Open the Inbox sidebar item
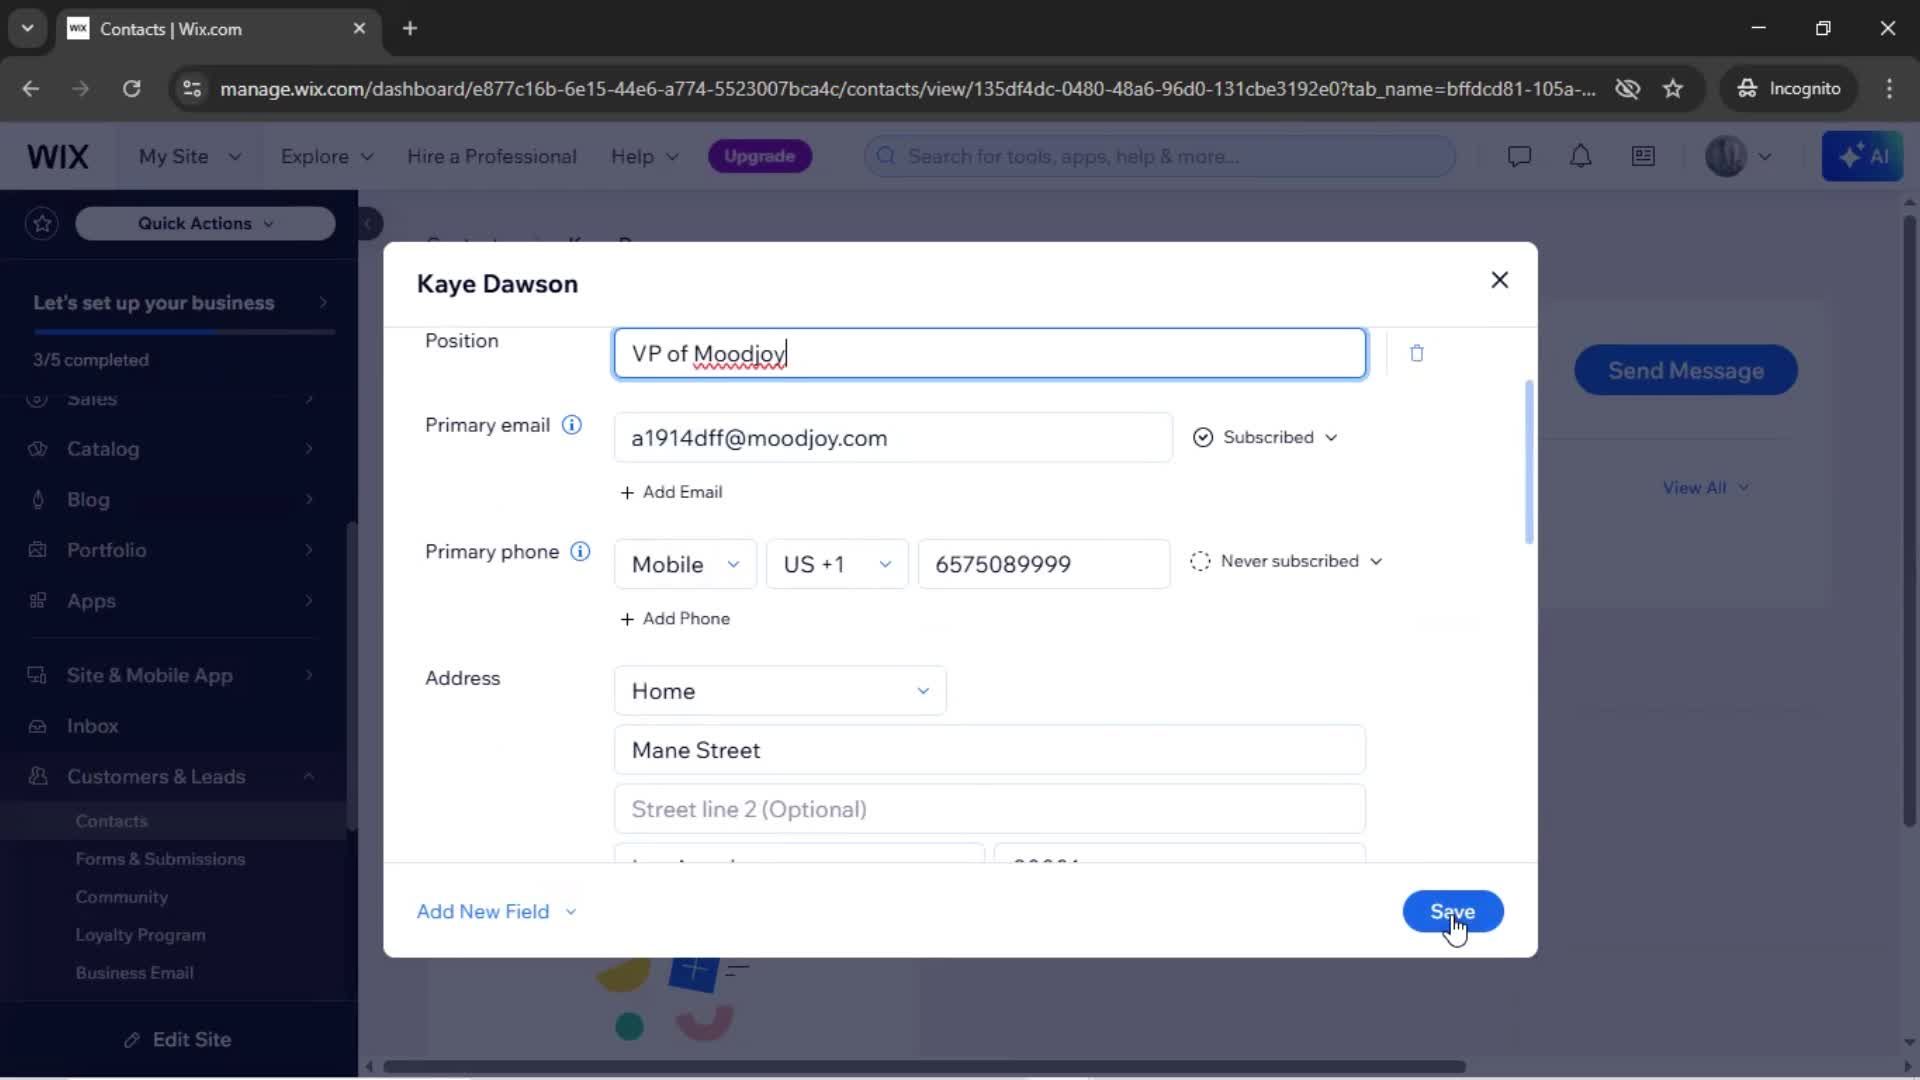The image size is (1920, 1080). point(172,726)
